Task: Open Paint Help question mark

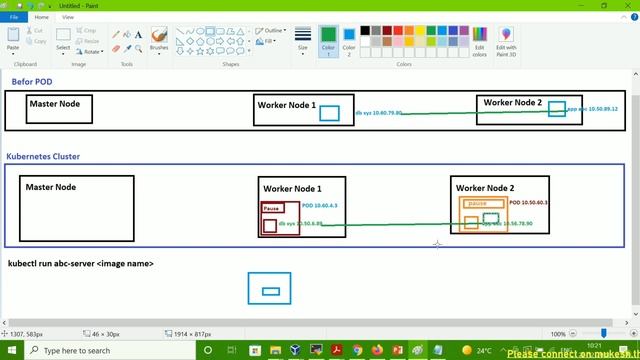Action: pos(635,17)
